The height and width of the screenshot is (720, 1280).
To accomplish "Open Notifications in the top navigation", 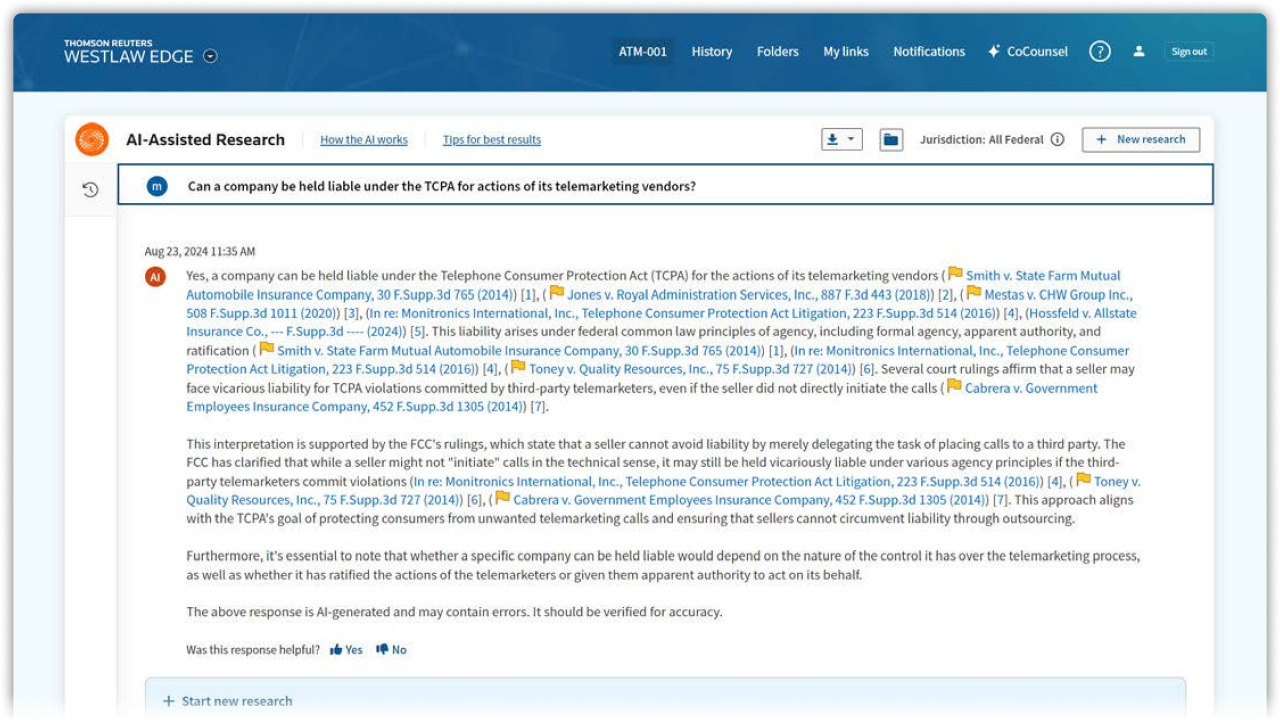I will pyautogui.click(x=929, y=52).
